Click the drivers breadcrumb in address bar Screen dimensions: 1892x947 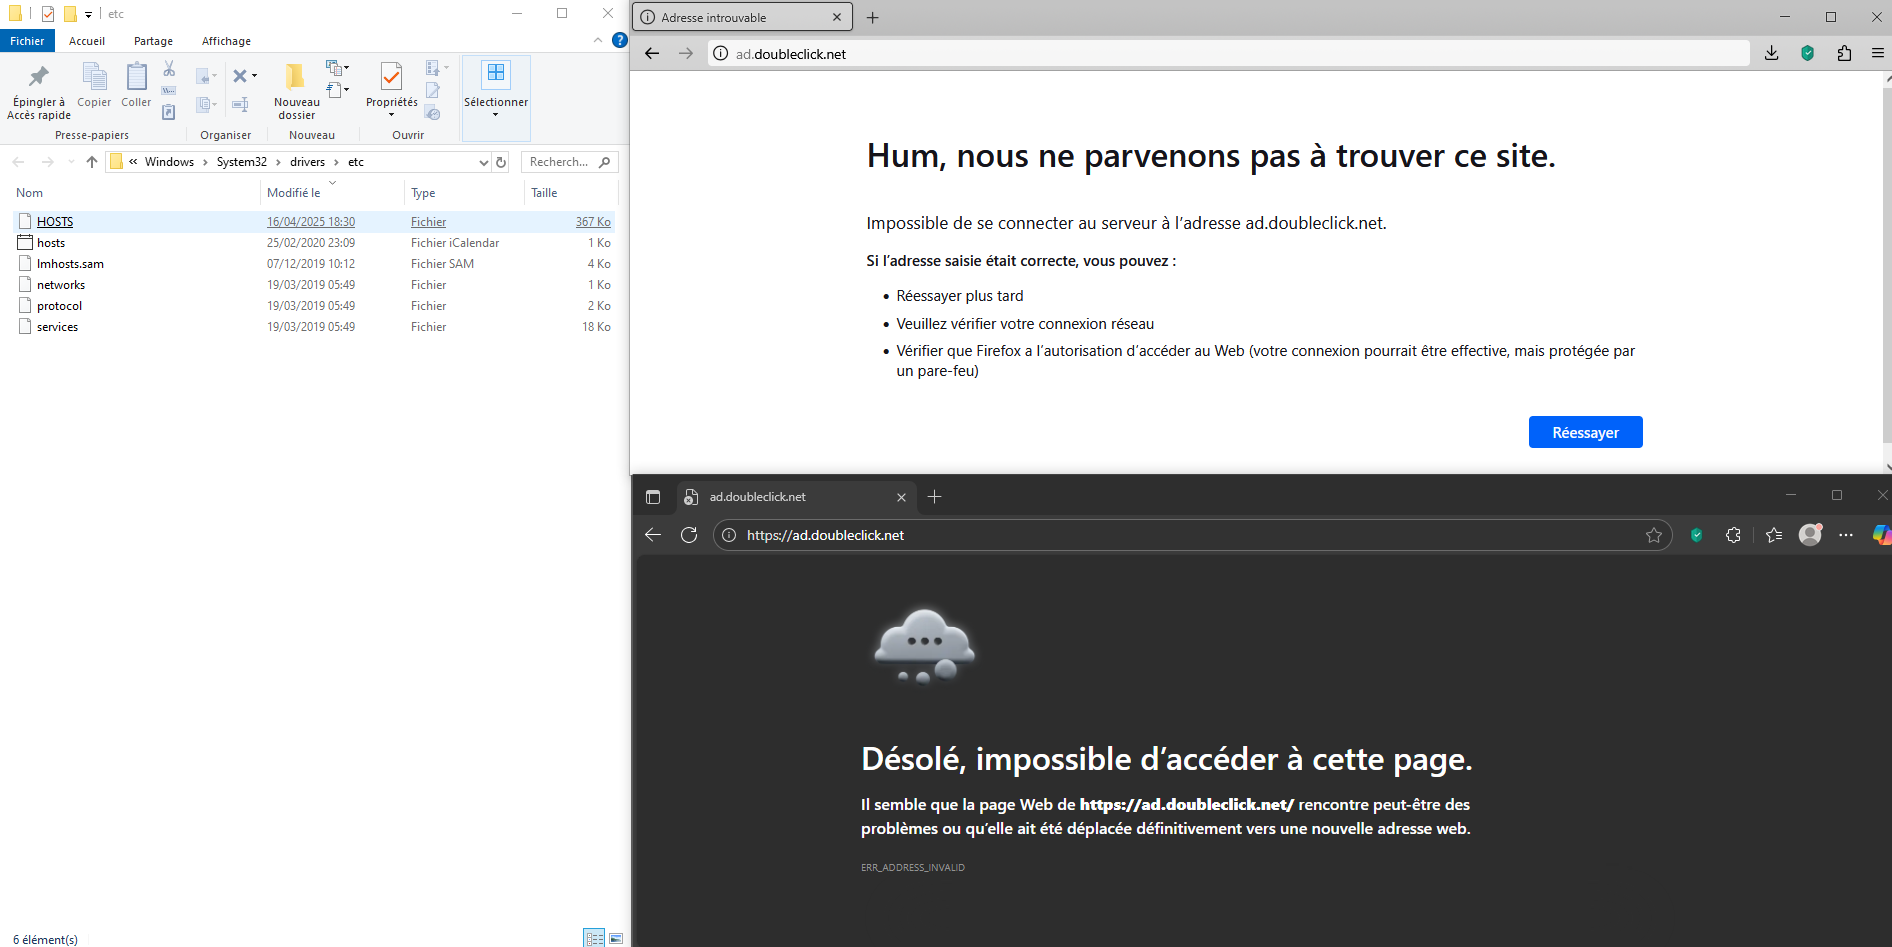tap(307, 162)
